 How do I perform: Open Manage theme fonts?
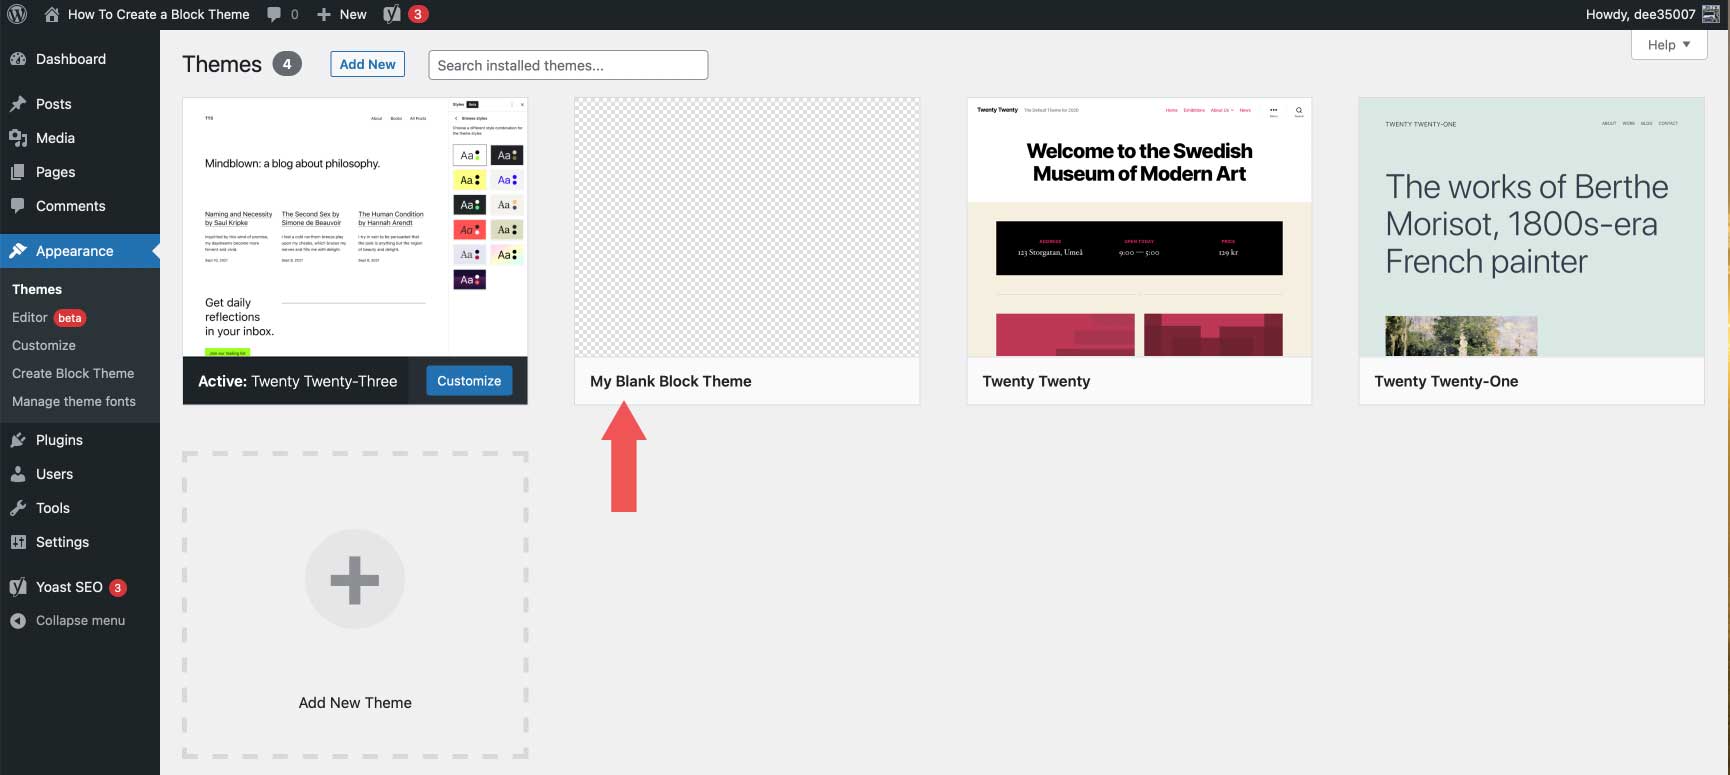click(x=74, y=401)
